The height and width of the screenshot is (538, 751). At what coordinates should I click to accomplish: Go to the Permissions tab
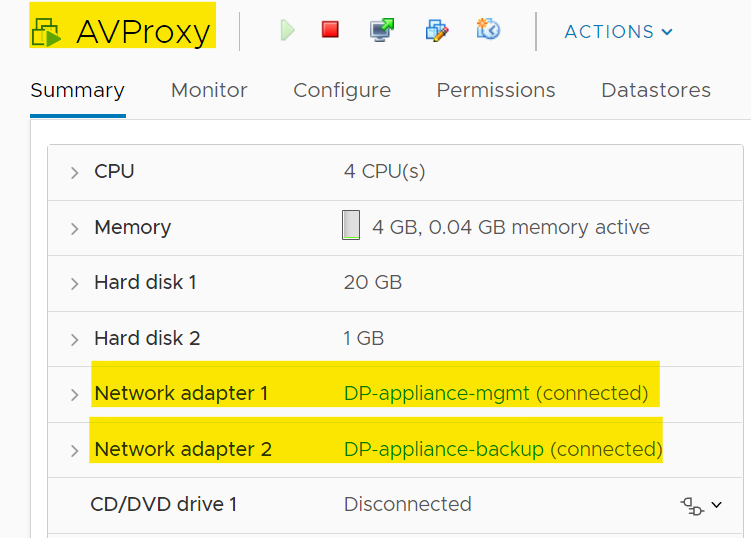point(496,90)
